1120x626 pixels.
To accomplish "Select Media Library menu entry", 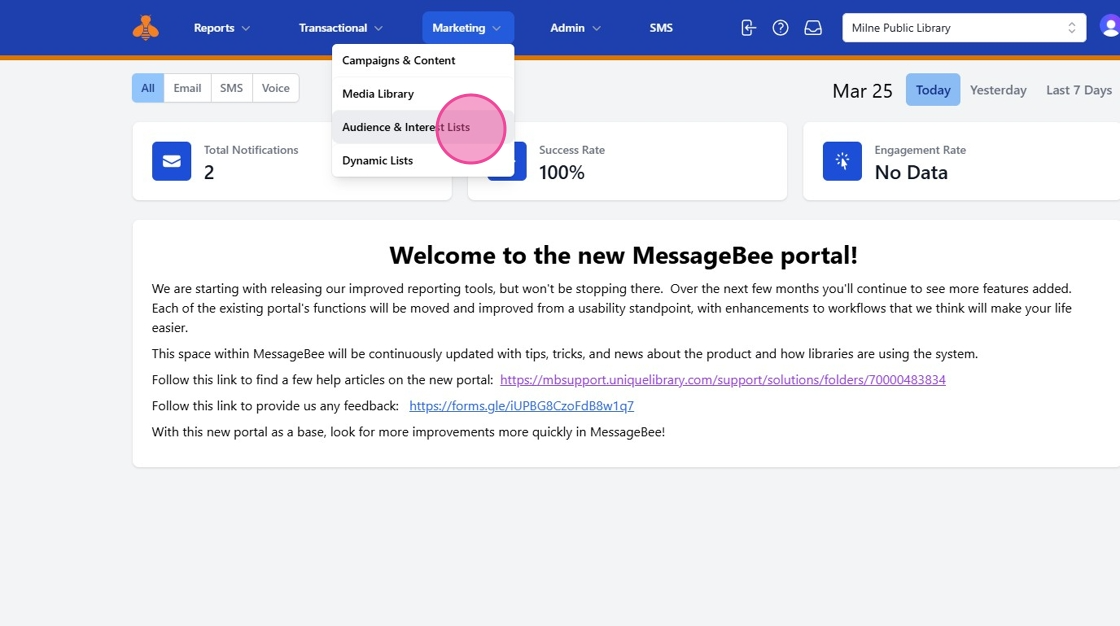I will pyautogui.click(x=423, y=94).
